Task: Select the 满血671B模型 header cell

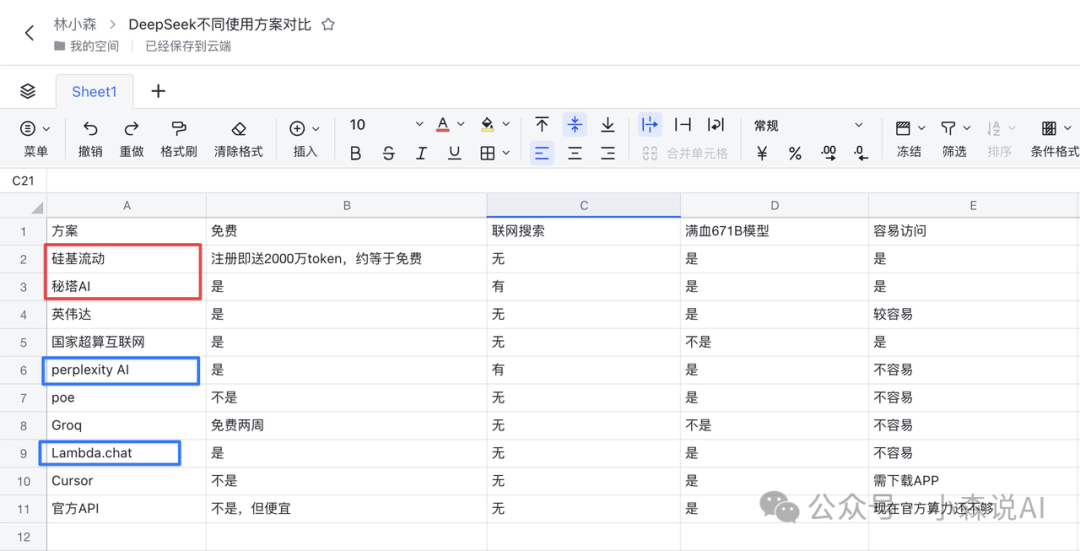Action: [774, 231]
